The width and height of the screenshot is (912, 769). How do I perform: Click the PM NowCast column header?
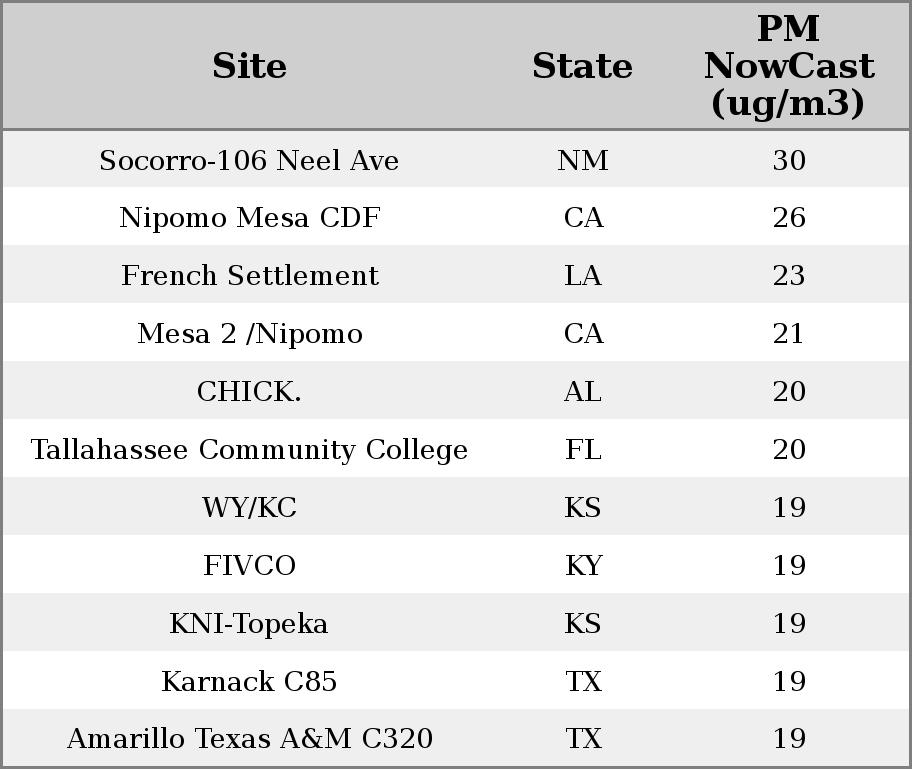[x=788, y=66]
